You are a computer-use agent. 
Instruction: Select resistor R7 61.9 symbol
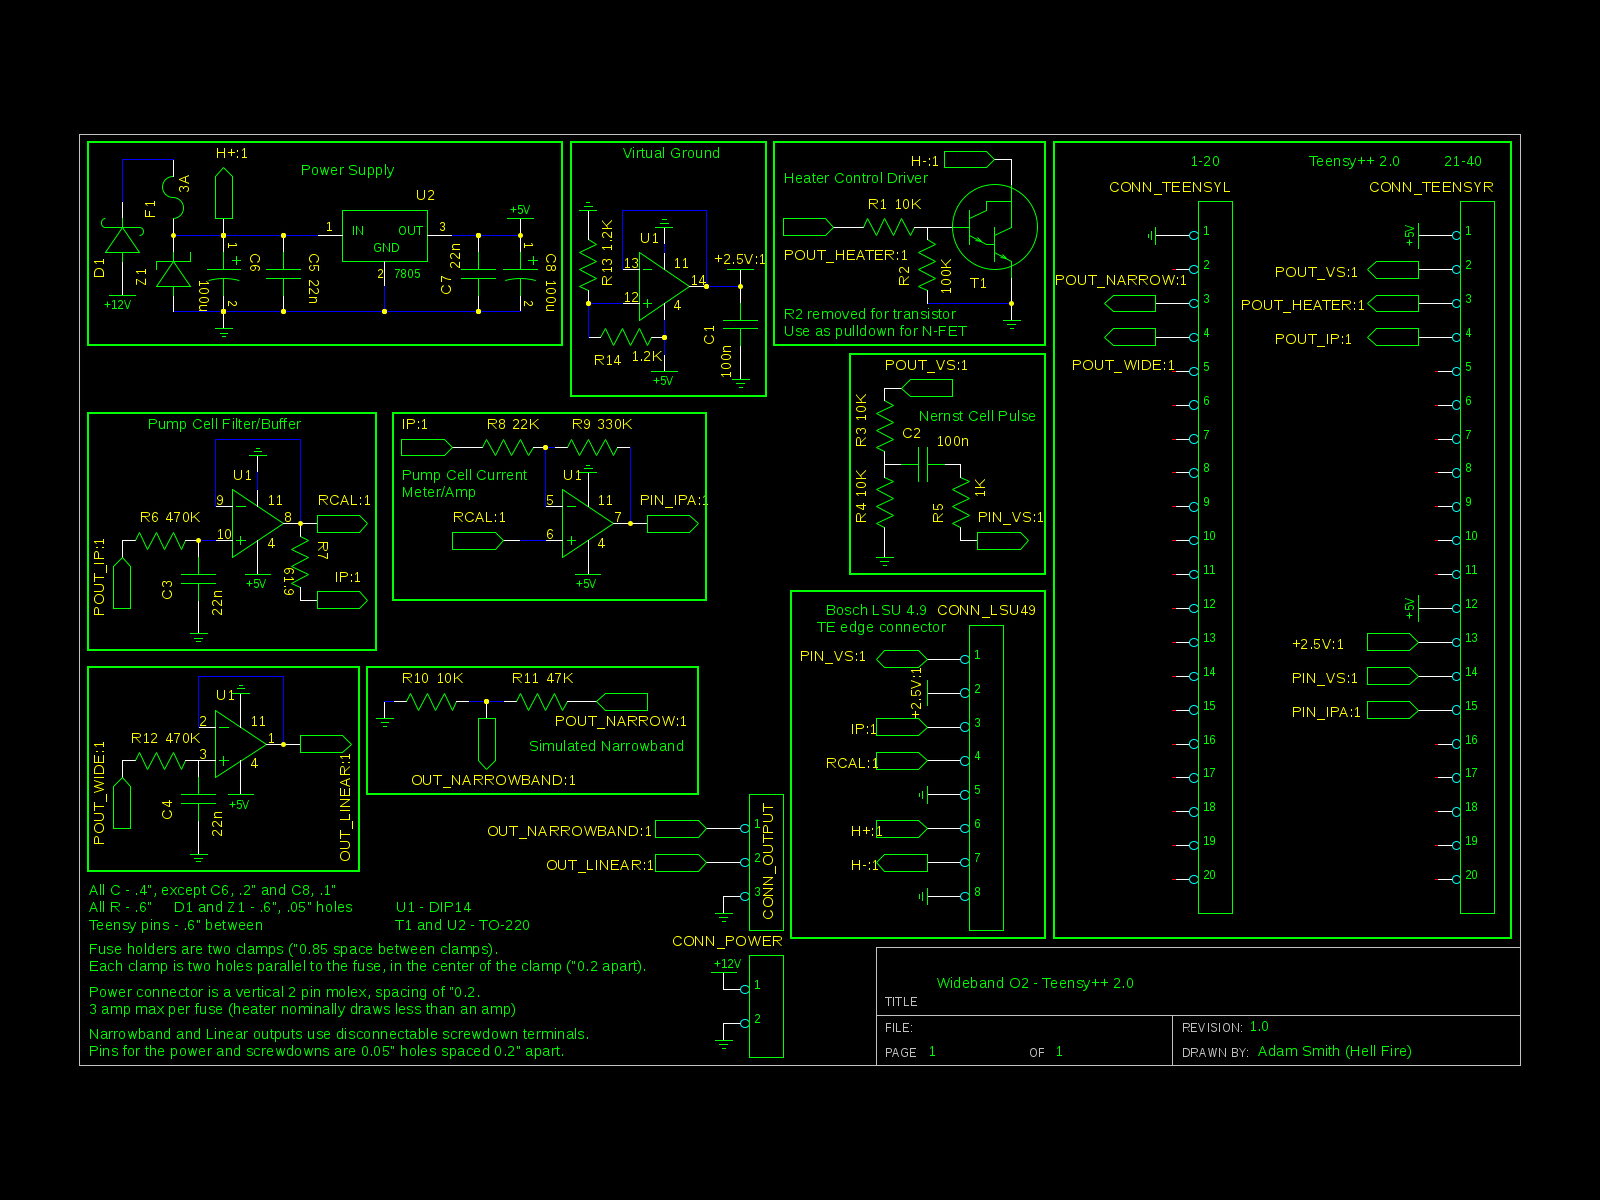point(300,562)
